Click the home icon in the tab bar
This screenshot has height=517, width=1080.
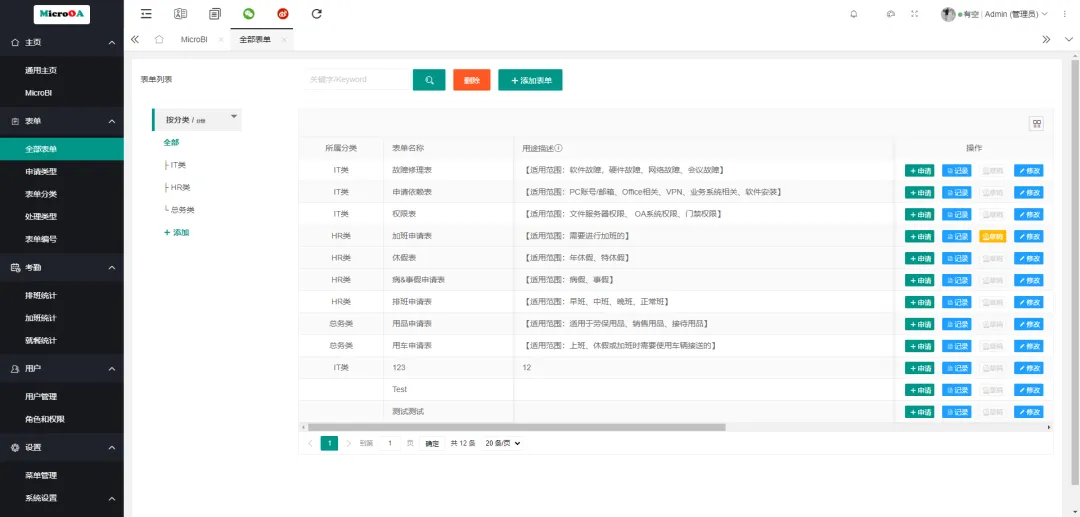[158, 39]
